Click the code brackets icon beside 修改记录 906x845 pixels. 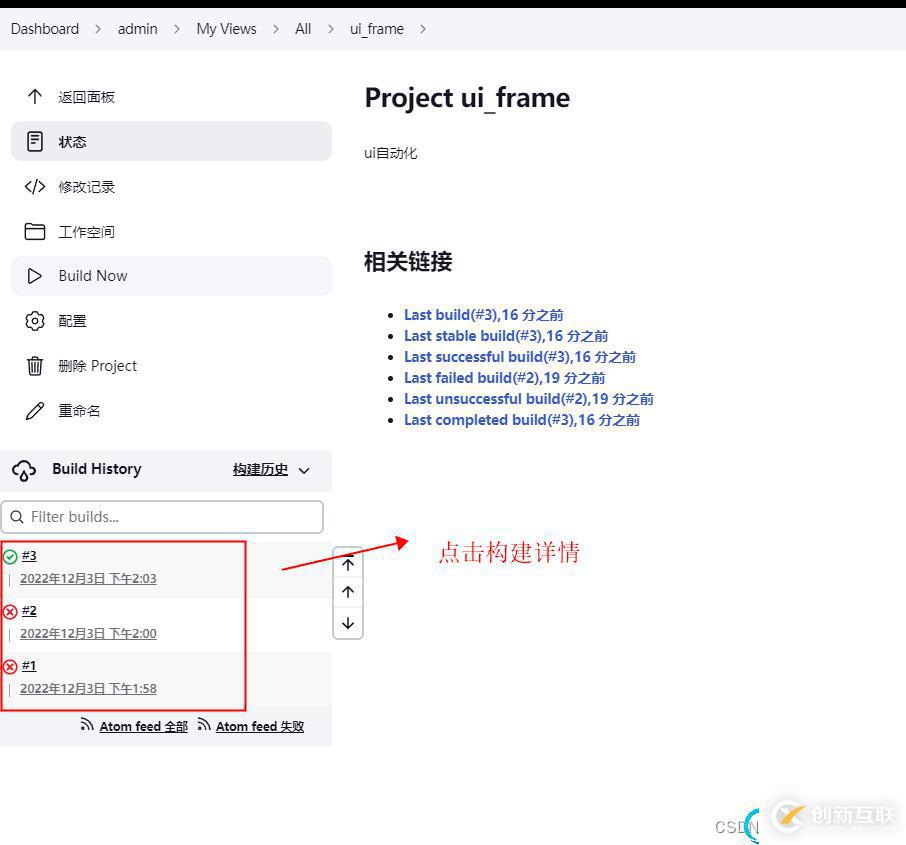pos(35,187)
